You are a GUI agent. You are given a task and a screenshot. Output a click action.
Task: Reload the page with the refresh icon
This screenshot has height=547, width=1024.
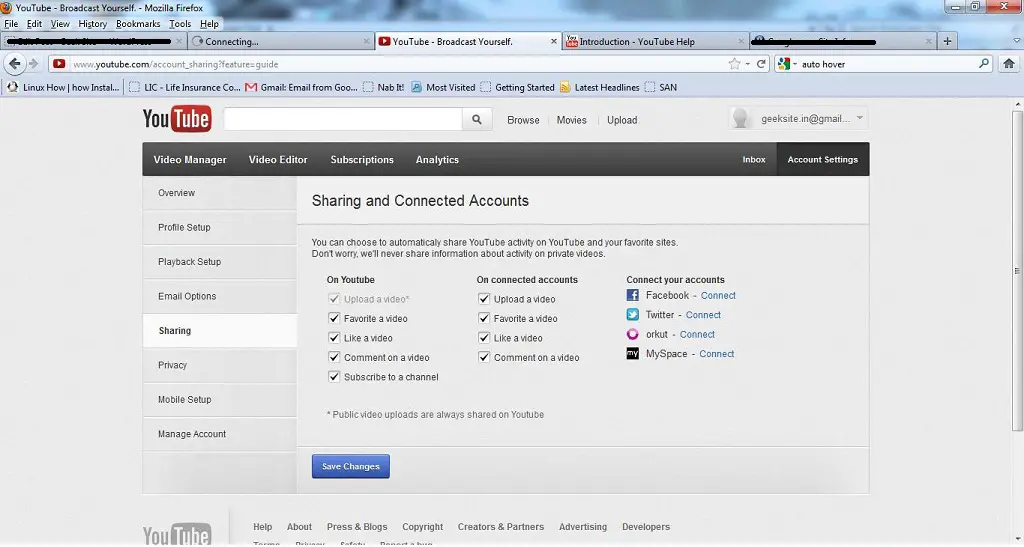click(x=761, y=64)
